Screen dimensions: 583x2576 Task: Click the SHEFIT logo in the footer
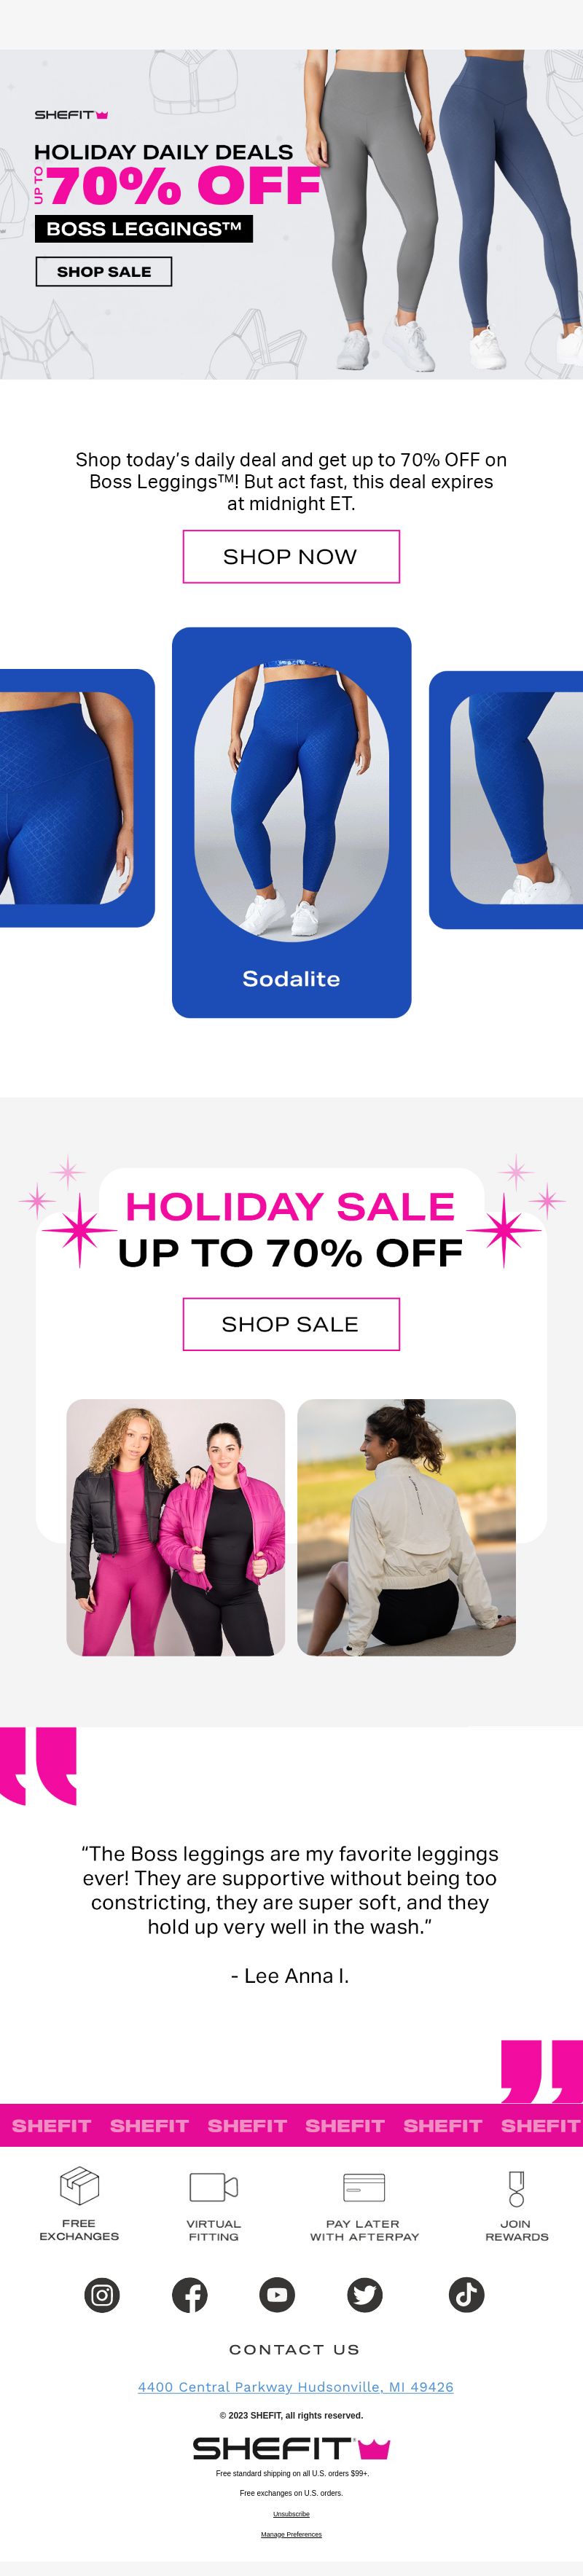click(291, 2448)
